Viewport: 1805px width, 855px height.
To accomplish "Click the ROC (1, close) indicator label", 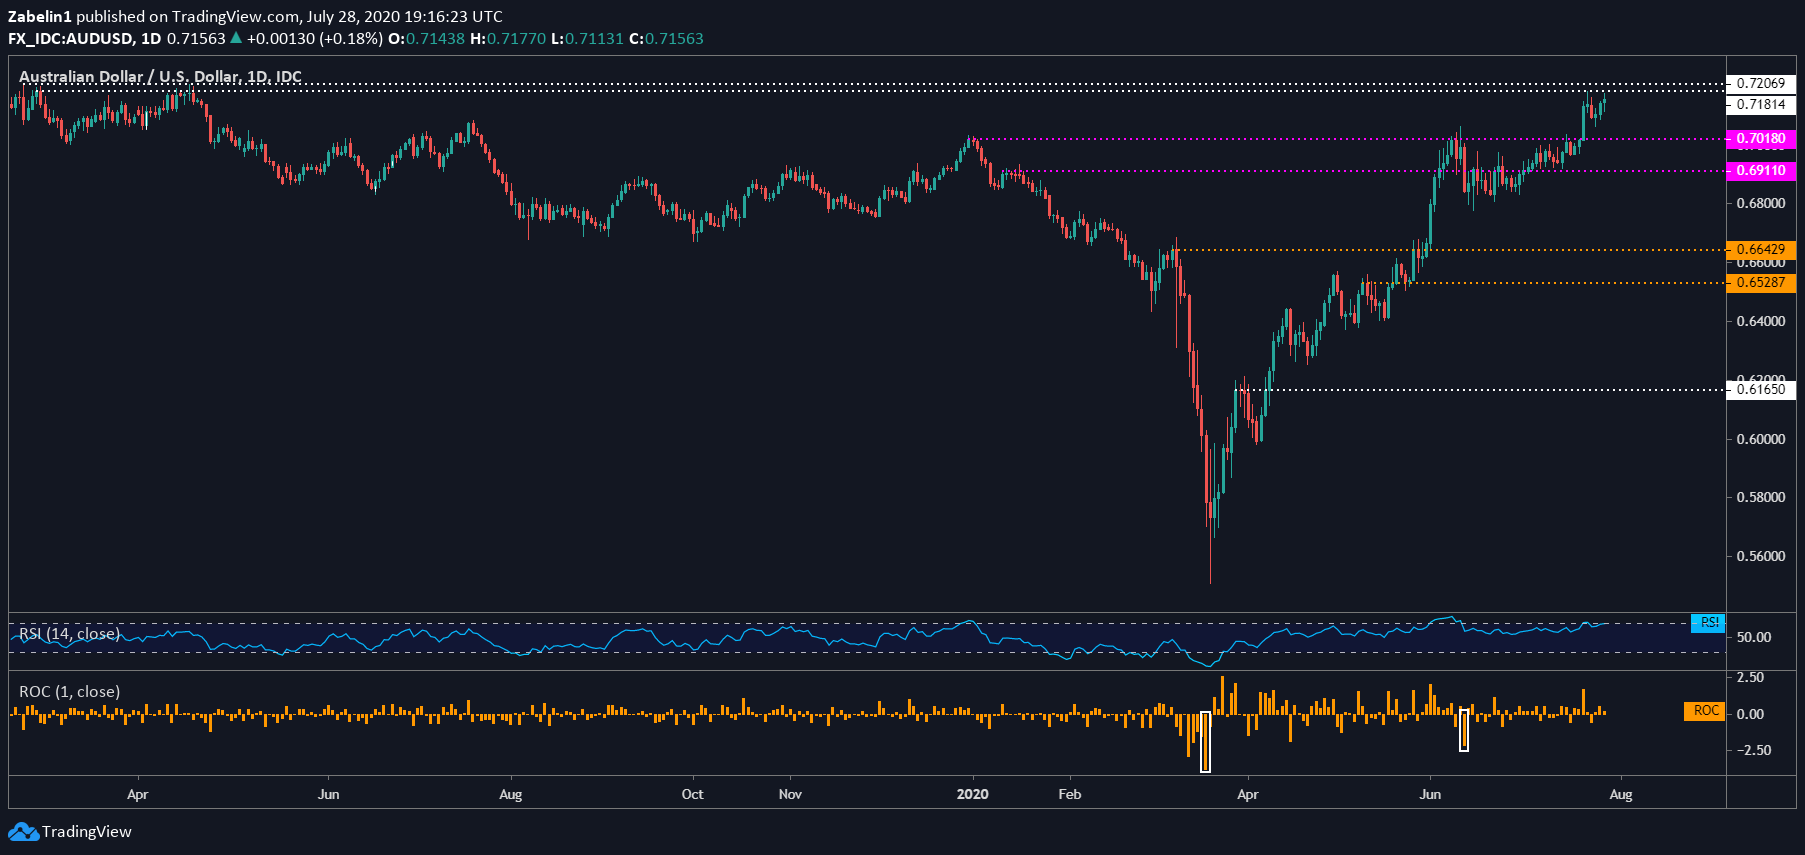I will point(69,691).
